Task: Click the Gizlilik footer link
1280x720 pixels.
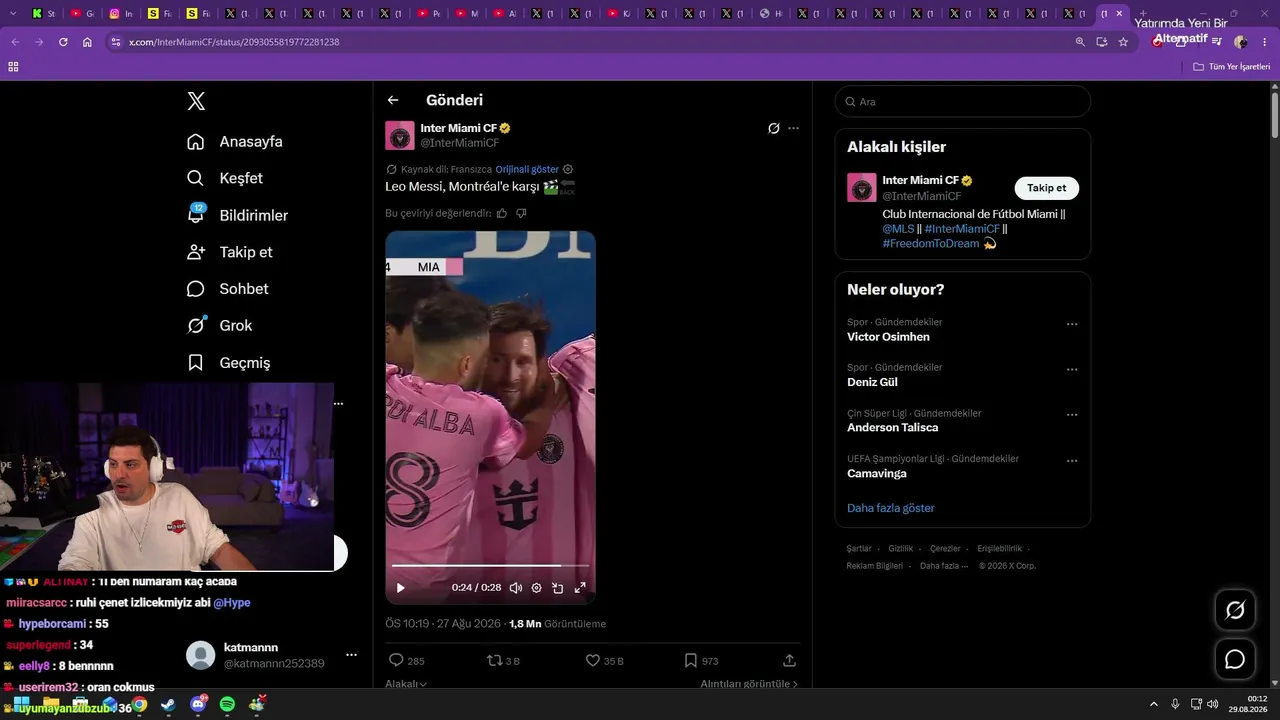Action: [x=901, y=549]
